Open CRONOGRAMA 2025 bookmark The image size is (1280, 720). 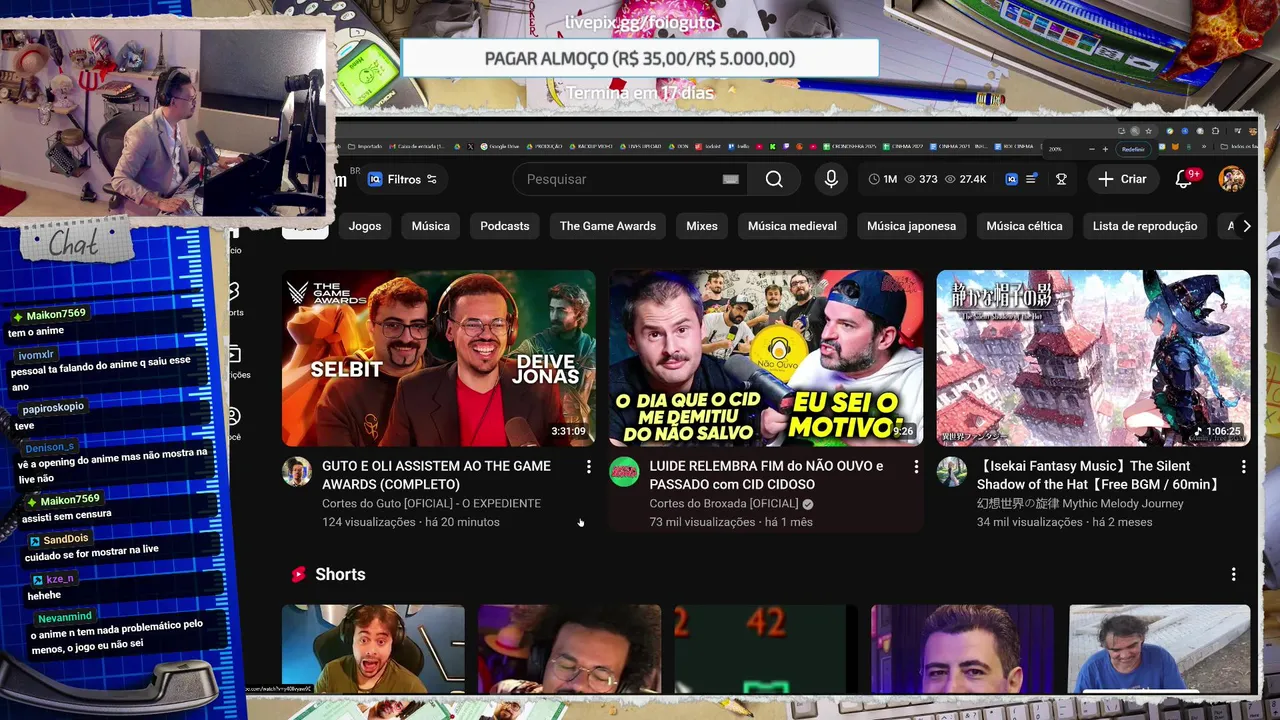pyautogui.click(x=850, y=146)
